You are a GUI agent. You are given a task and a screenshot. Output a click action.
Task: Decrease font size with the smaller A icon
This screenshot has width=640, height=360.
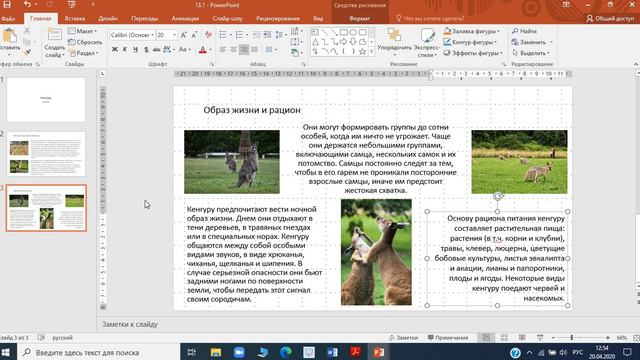(x=195, y=35)
